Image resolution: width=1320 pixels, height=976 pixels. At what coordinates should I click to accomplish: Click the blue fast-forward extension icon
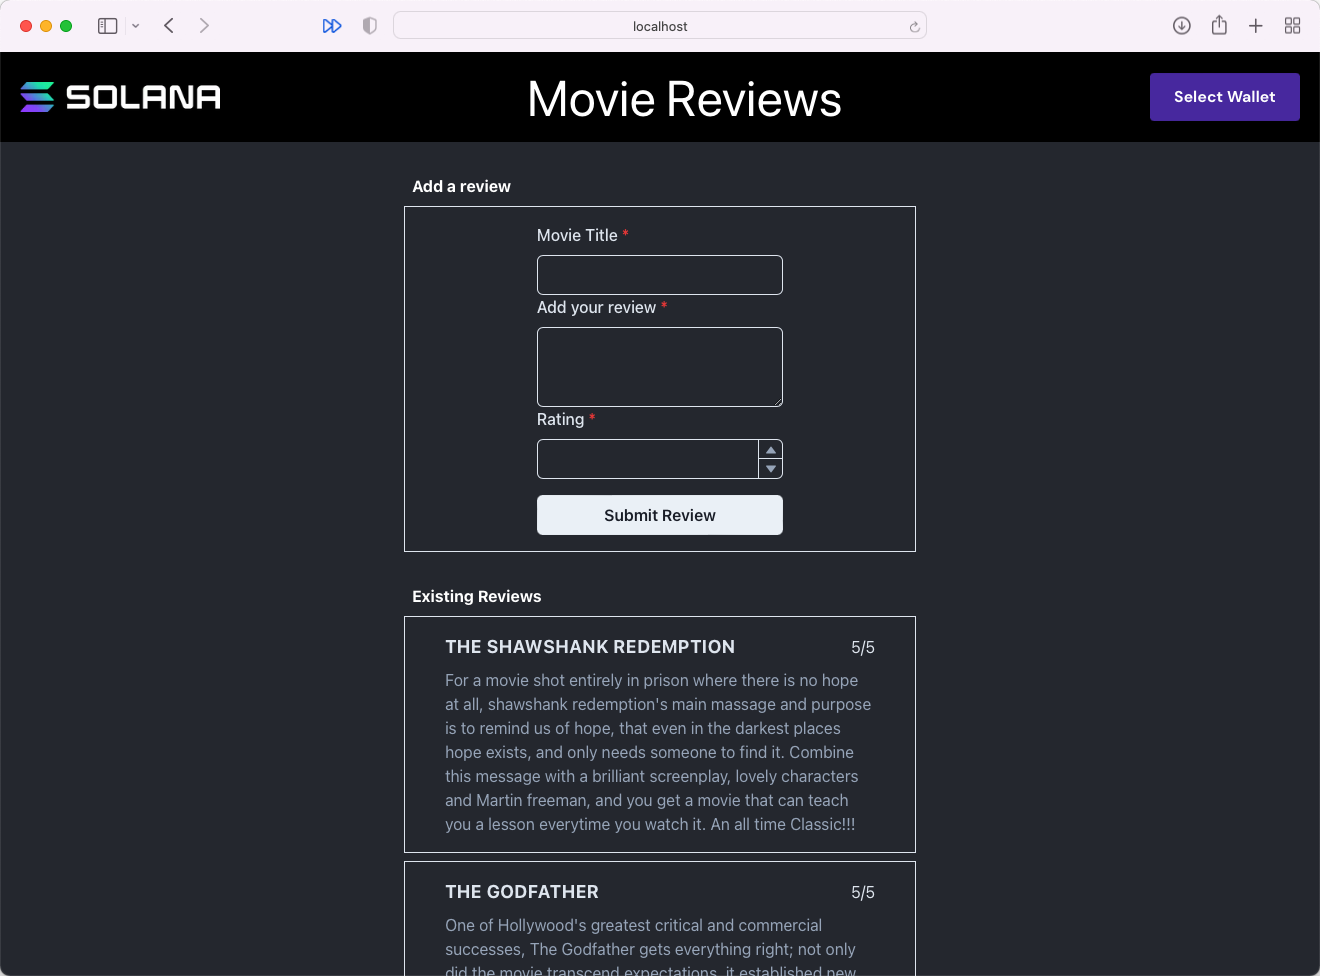pos(332,25)
